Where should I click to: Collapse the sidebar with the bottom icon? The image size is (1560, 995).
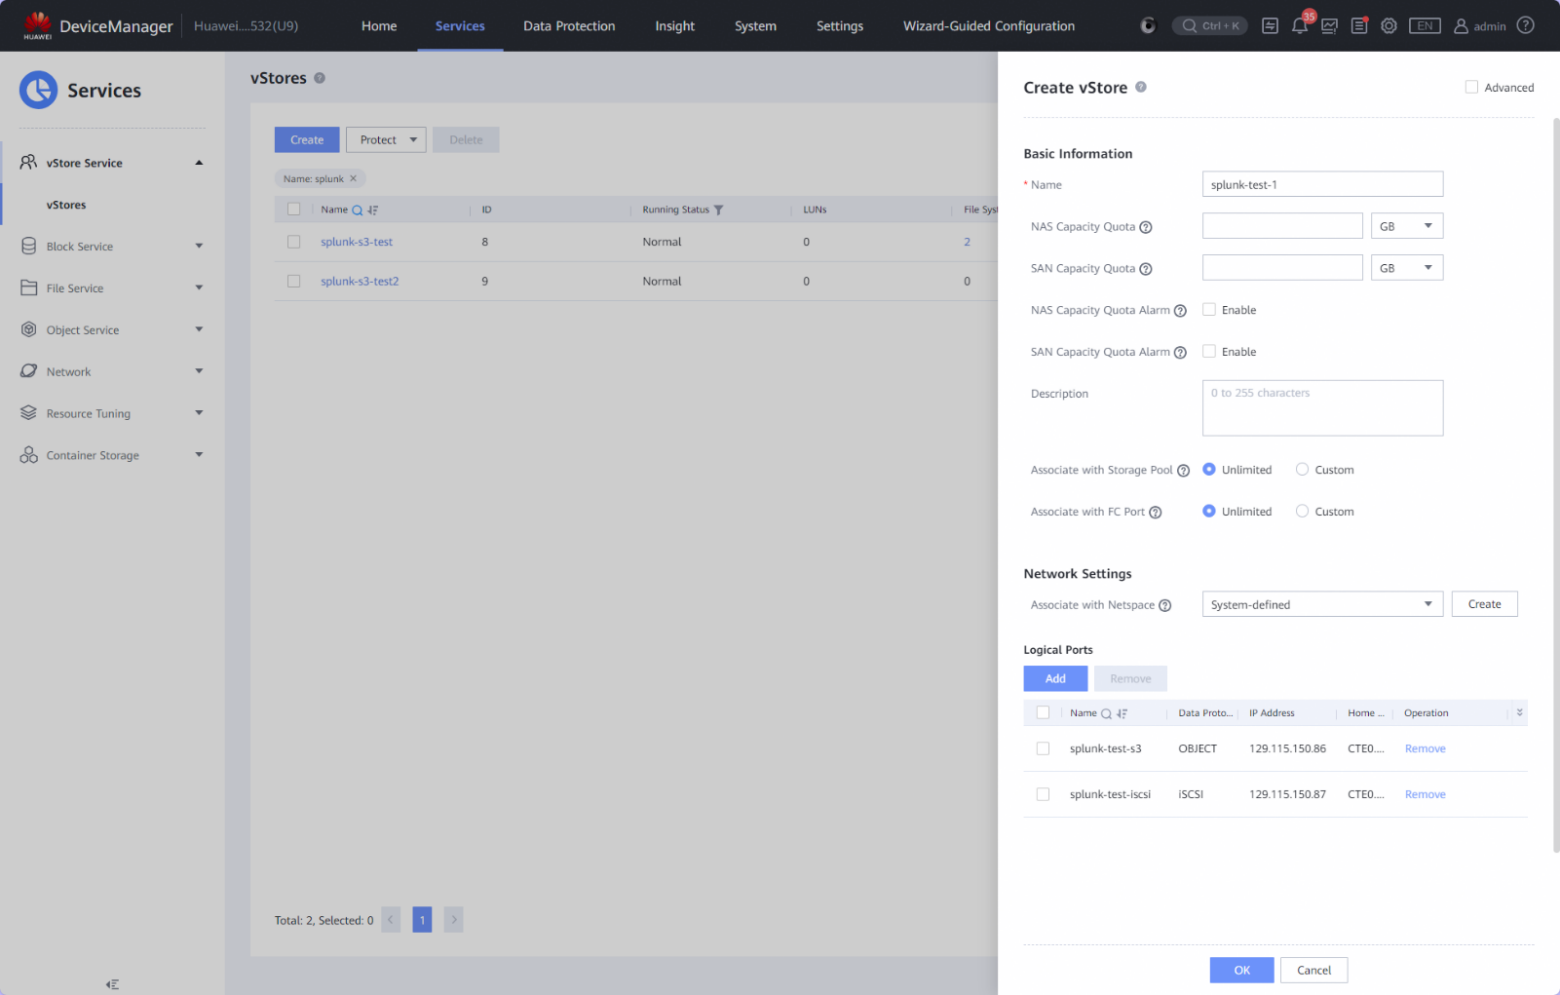(112, 984)
